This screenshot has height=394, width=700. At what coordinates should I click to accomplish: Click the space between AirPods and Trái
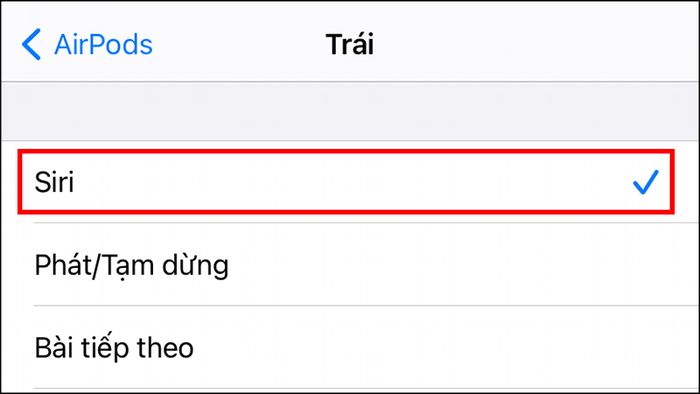pos(239,44)
